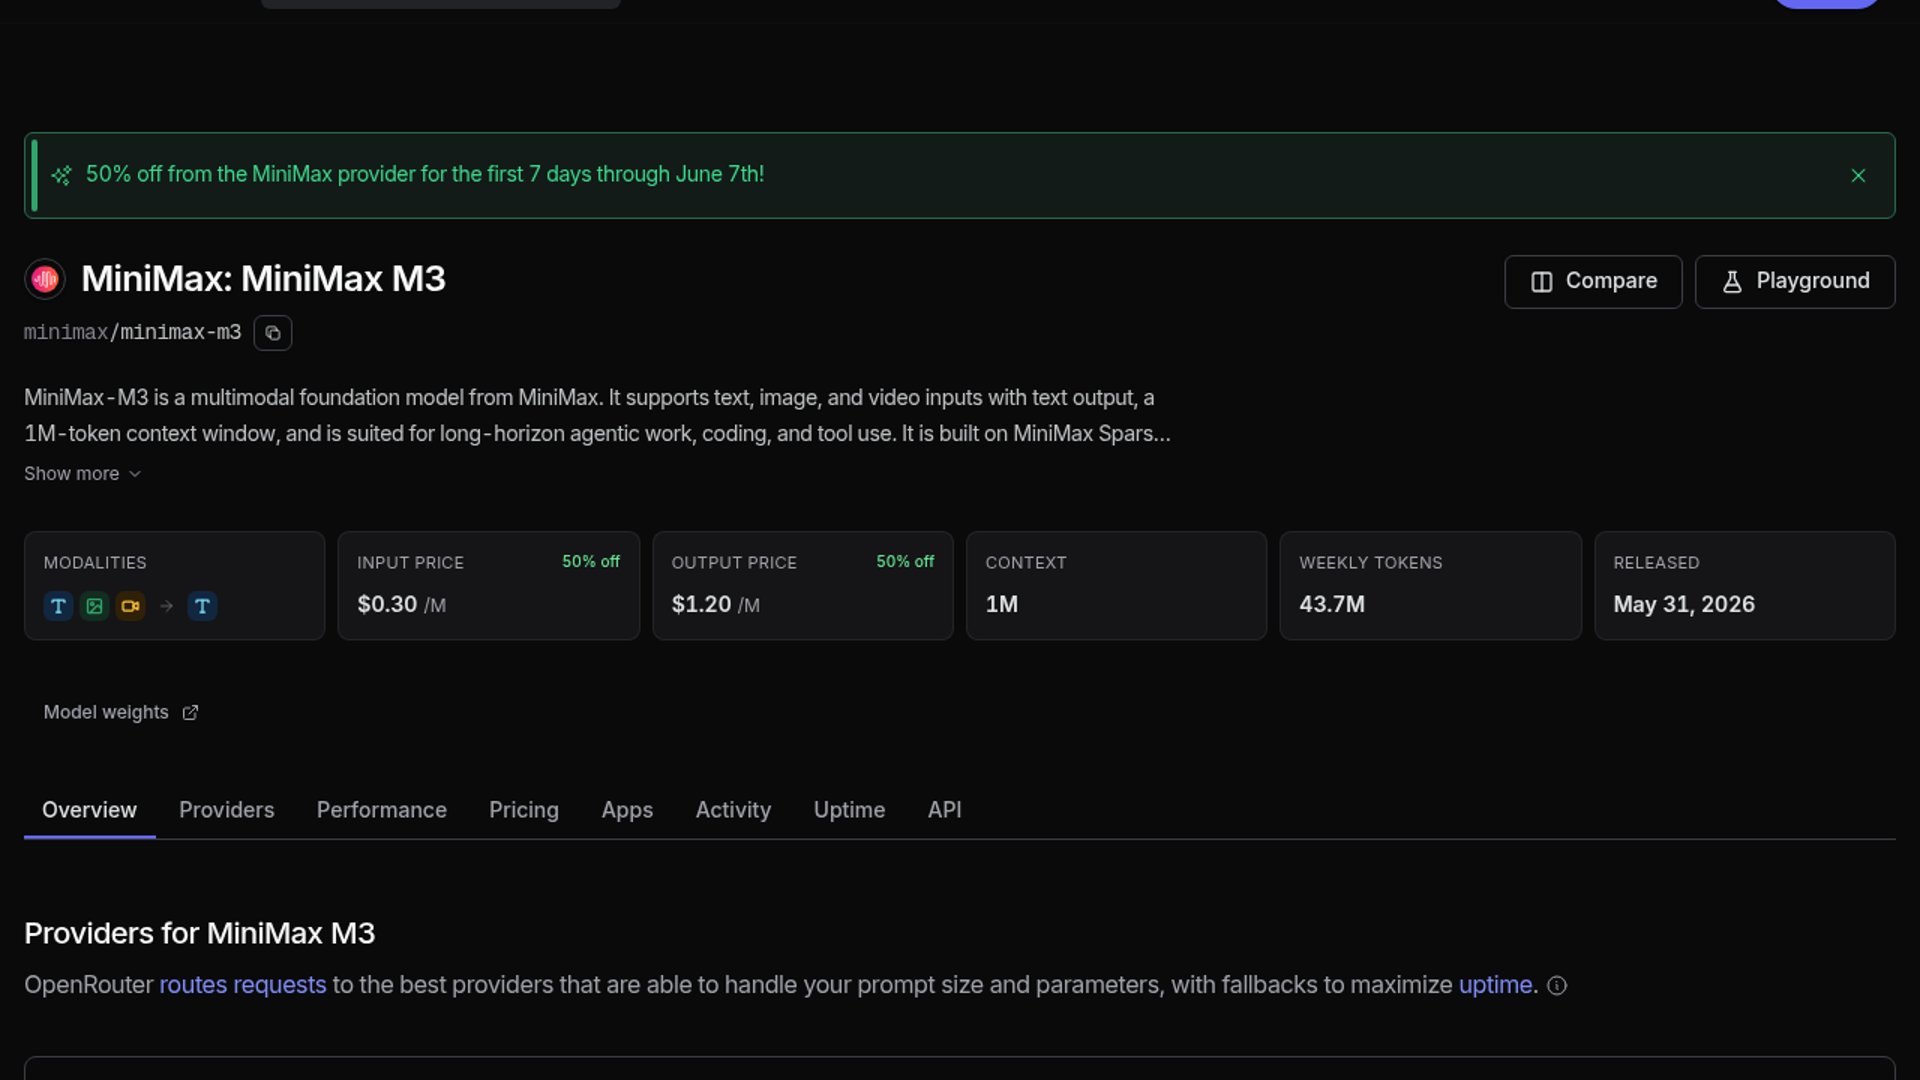Viewport: 1920px width, 1080px height.
Task: Click the MiniMax: MiniMax M3 title
Action: [263, 279]
